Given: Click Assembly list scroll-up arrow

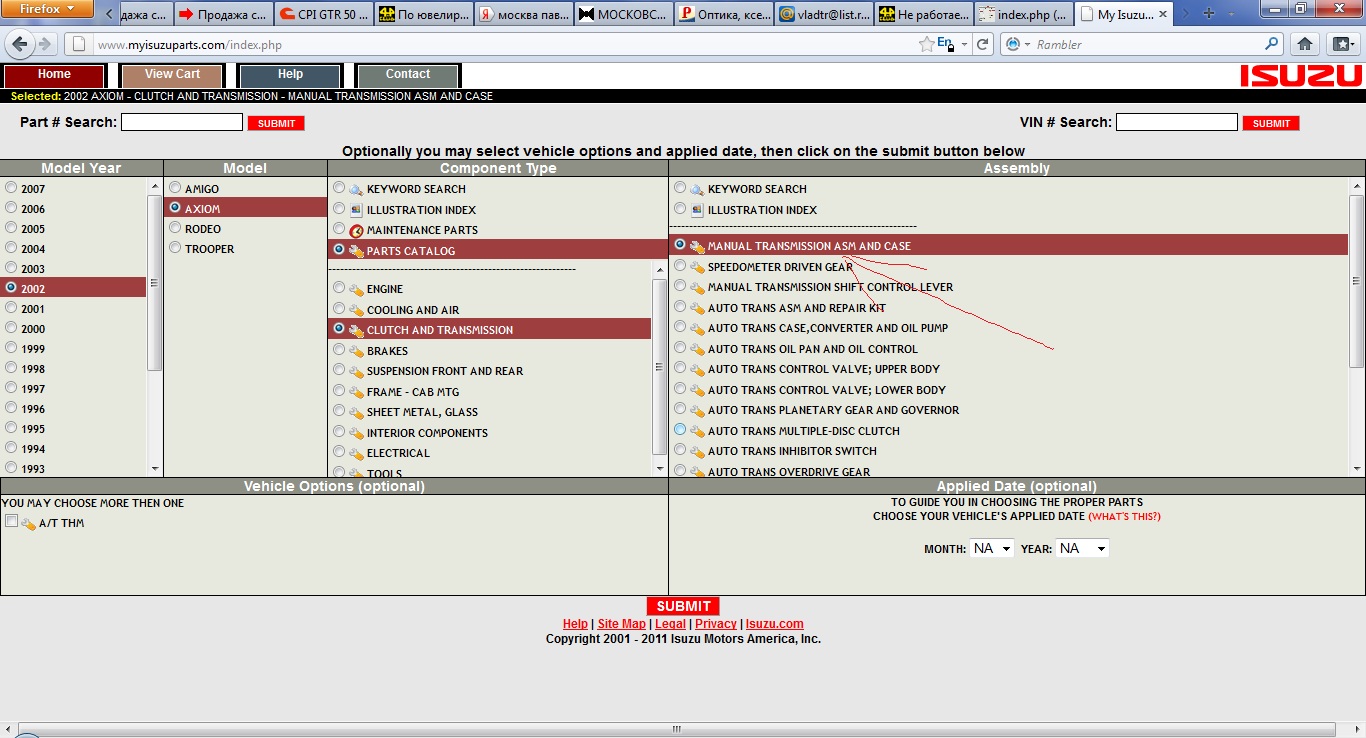Looking at the screenshot, I should [x=1357, y=187].
